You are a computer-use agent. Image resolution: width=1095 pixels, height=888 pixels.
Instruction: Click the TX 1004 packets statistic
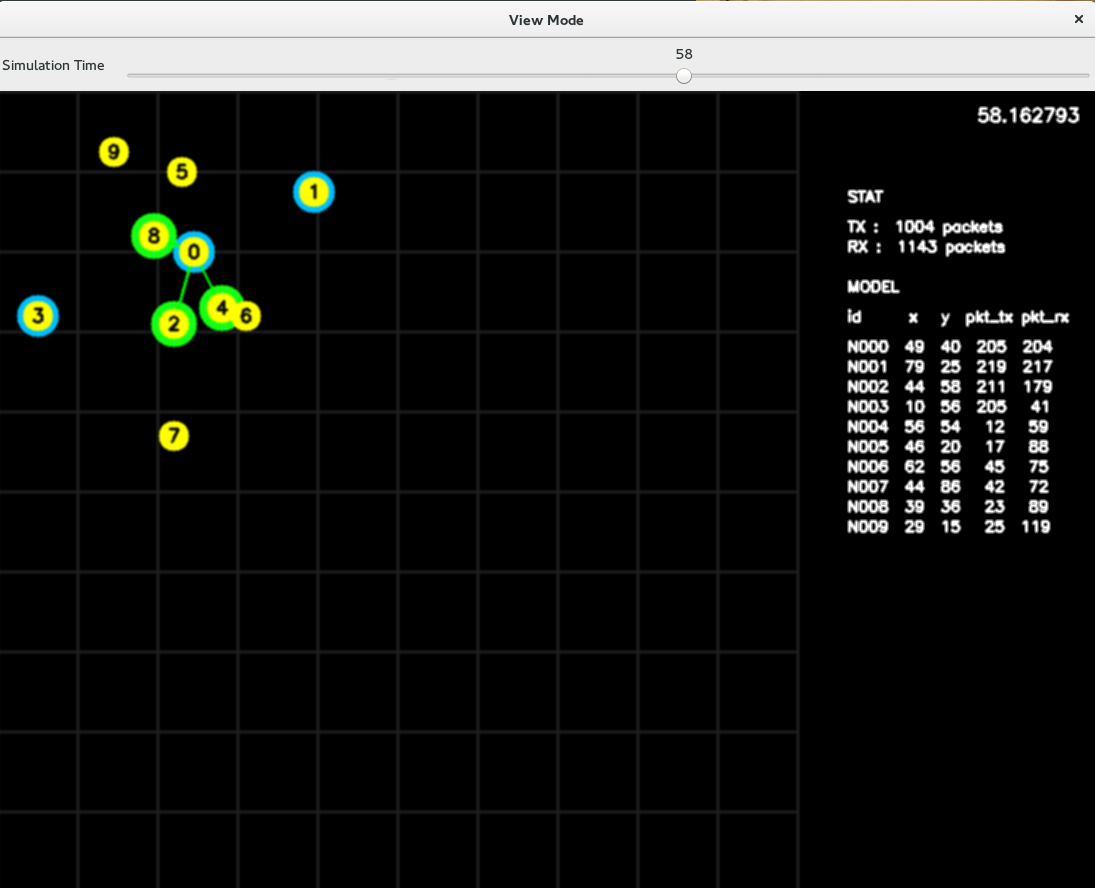pos(925,227)
